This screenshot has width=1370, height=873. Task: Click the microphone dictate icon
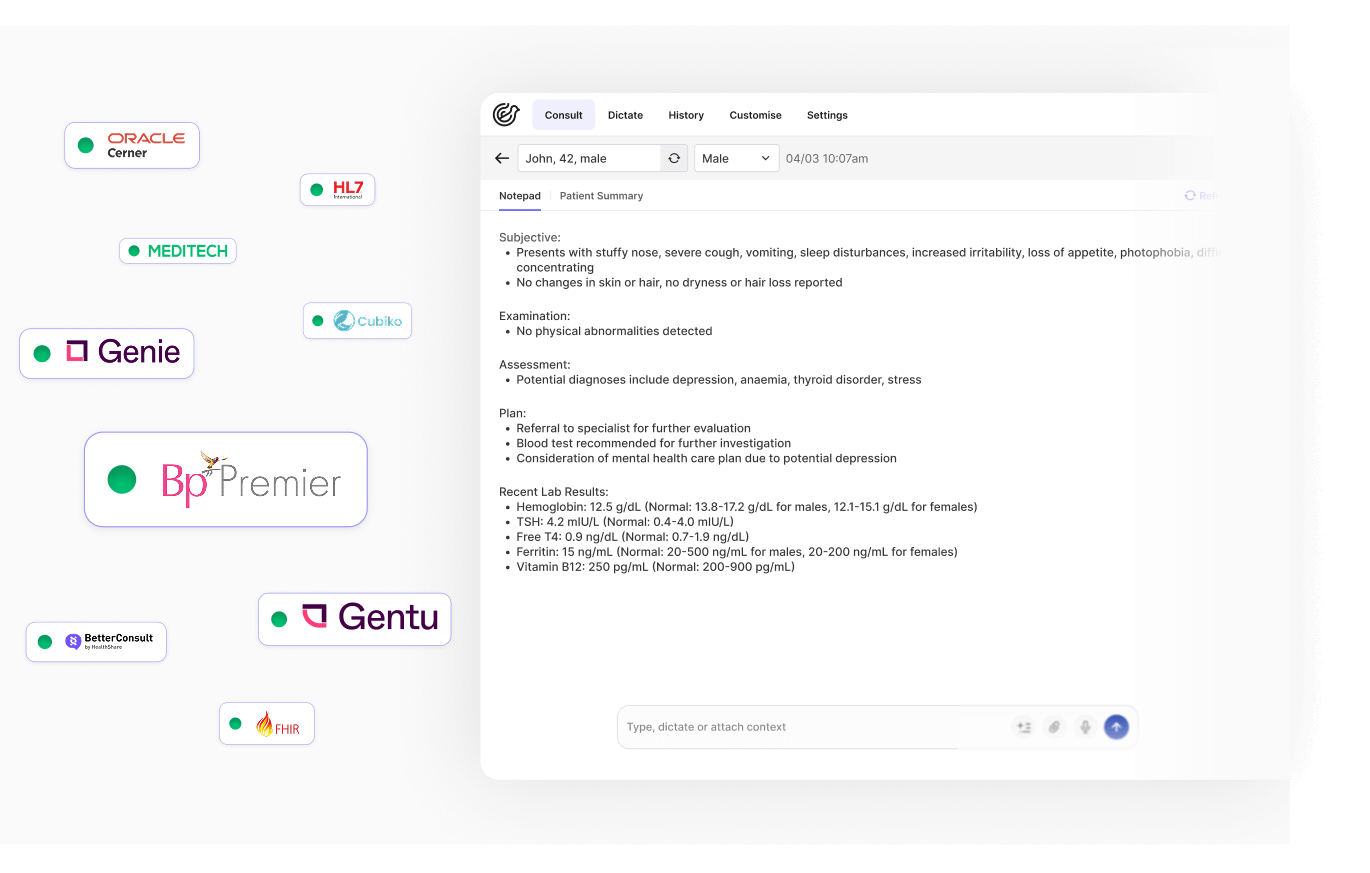pos(1085,727)
